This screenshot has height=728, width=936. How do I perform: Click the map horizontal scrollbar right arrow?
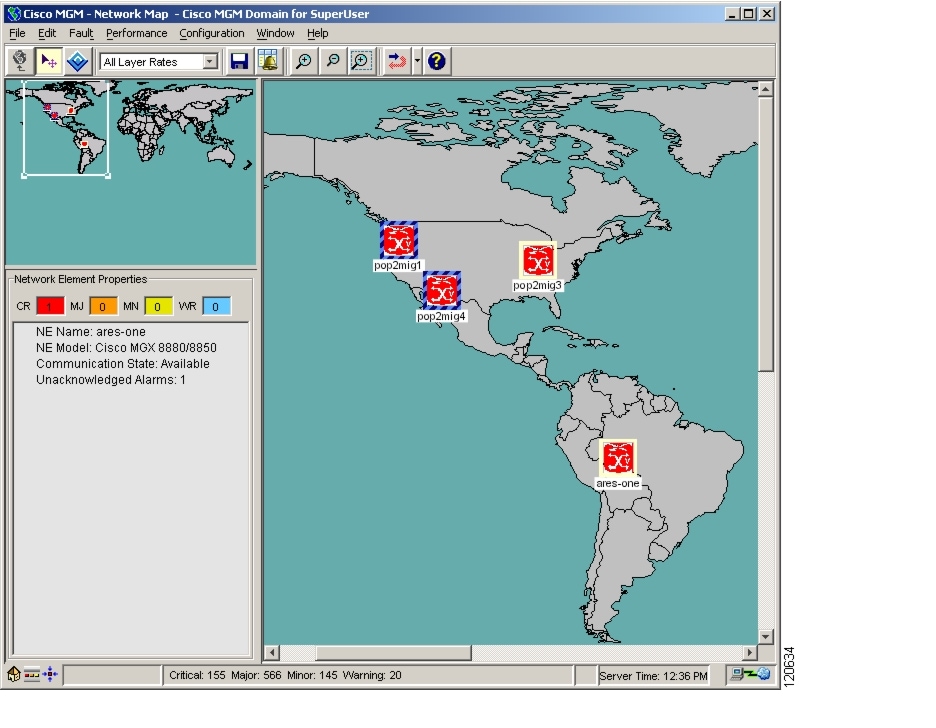(750, 652)
